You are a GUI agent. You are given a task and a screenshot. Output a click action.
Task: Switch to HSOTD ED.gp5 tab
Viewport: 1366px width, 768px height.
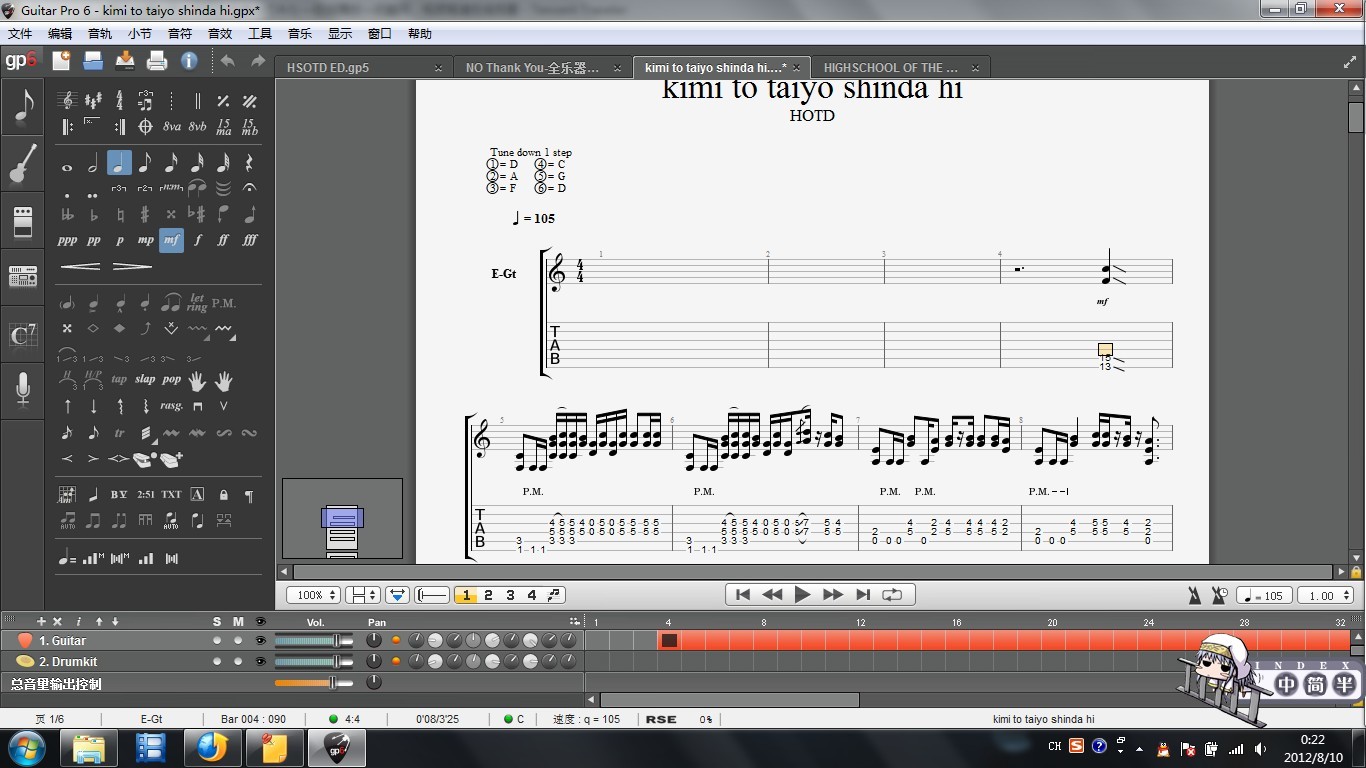[363, 68]
